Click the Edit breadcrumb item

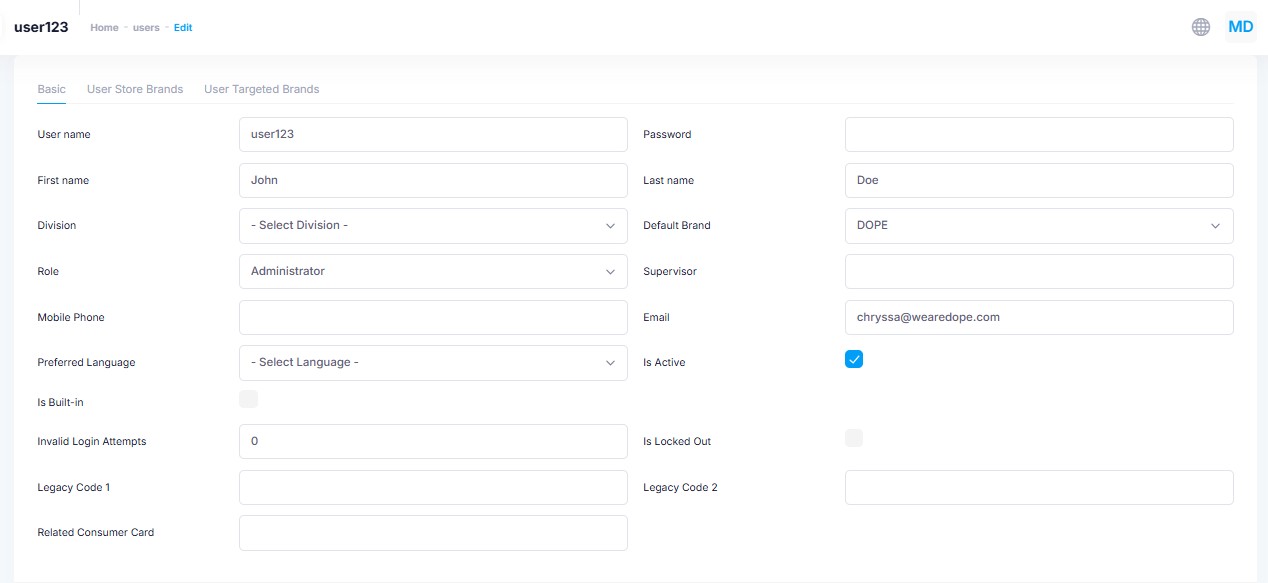click(x=183, y=28)
